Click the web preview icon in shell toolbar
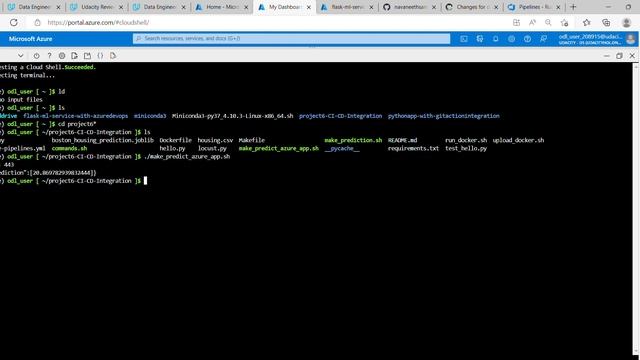This screenshot has width=640, height=360. coord(113,56)
